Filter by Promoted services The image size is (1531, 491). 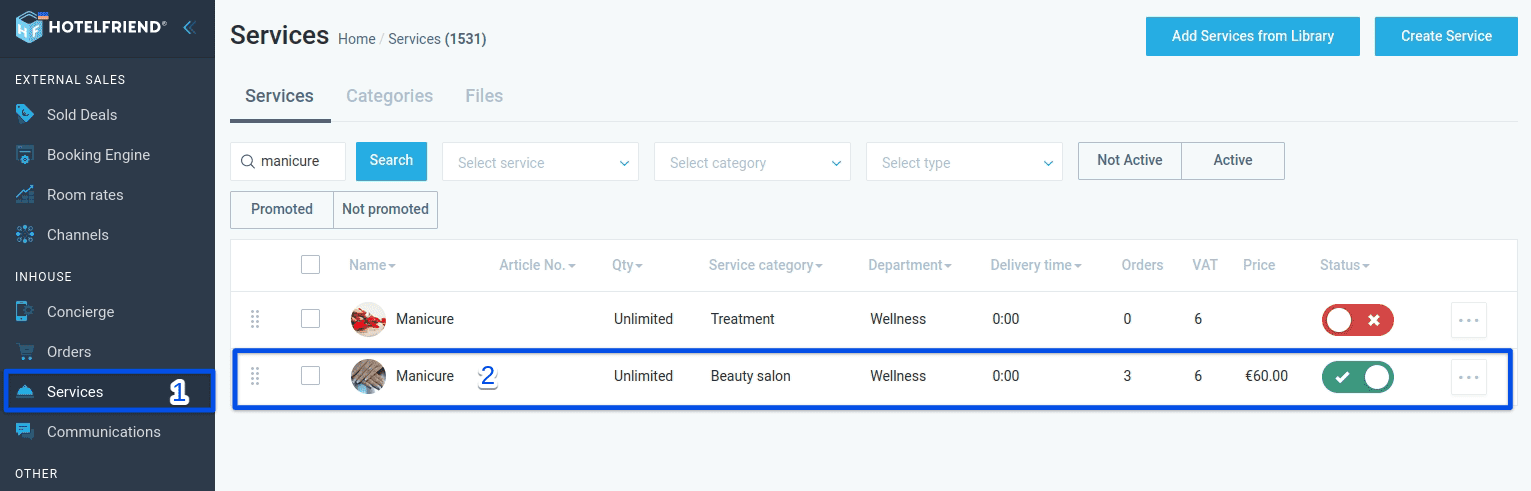pyautogui.click(x=282, y=210)
